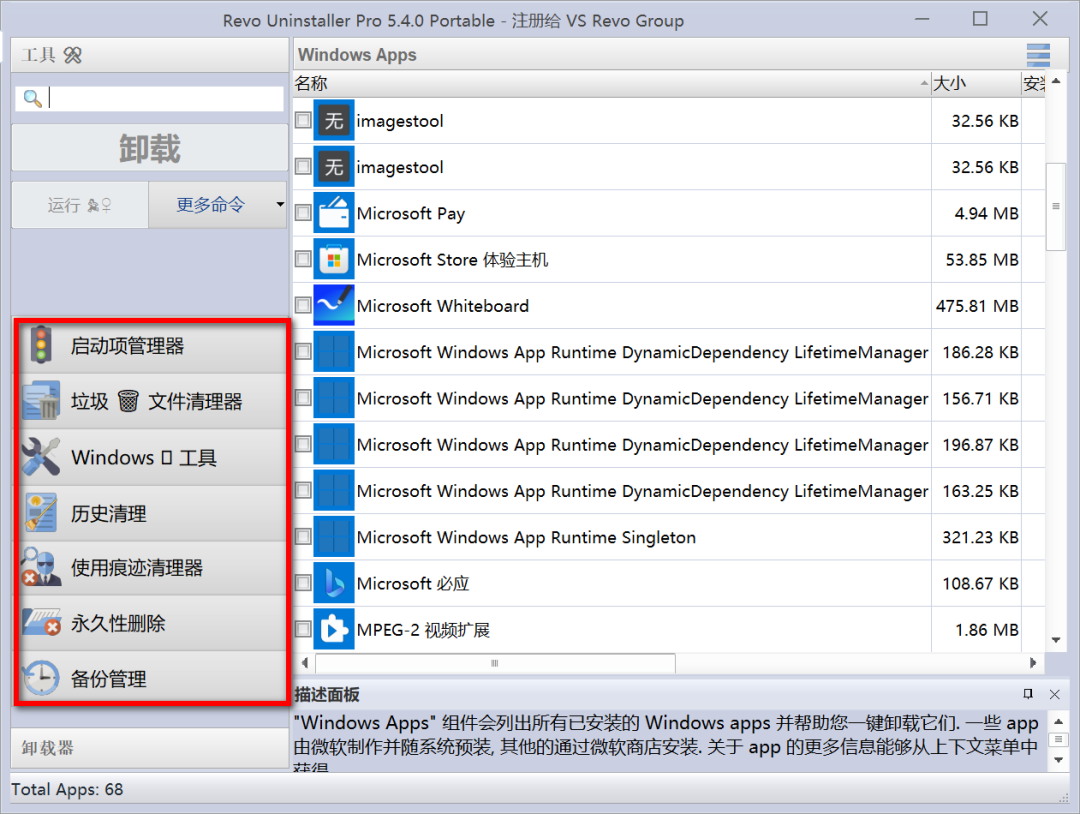Open the unrecoverable delete icon
The image size is (1080, 814).
(41, 623)
